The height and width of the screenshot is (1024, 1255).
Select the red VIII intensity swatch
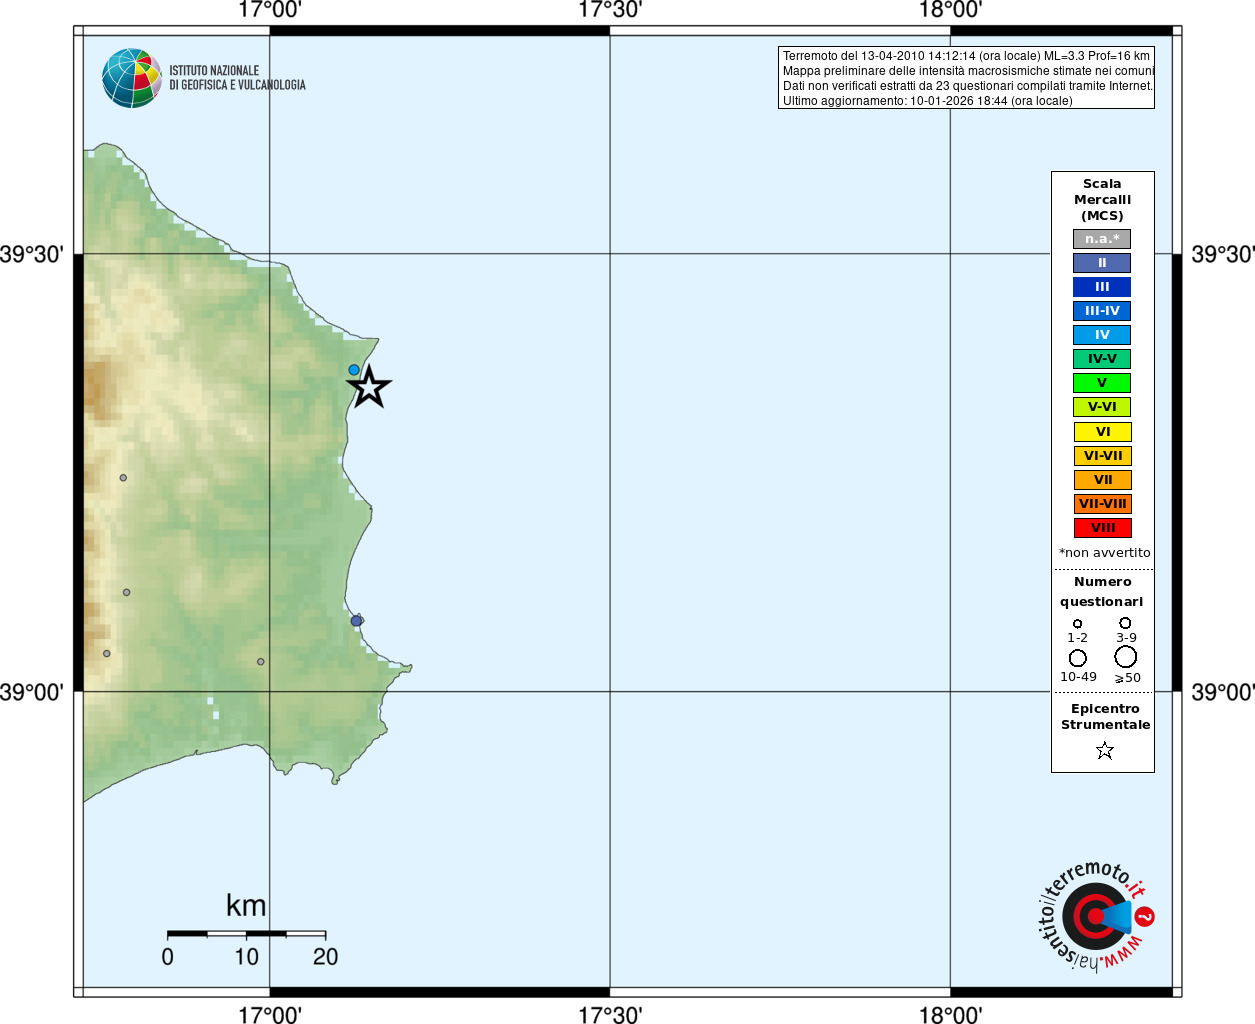[1102, 528]
